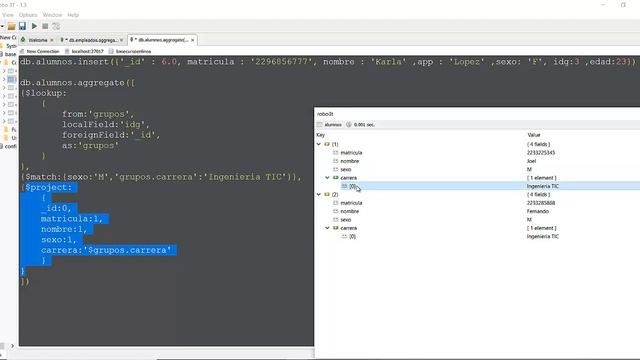Collapse result document (1)
640x360 pixels.
(x=319, y=144)
